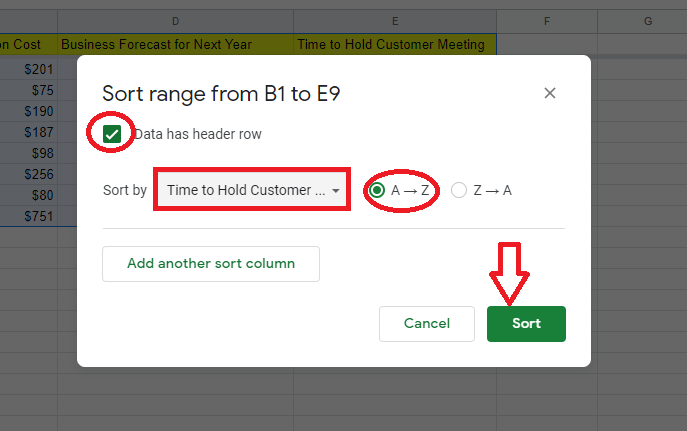
Task: Click the Time to Hold Customer Meeting cell
Action: 396,44
